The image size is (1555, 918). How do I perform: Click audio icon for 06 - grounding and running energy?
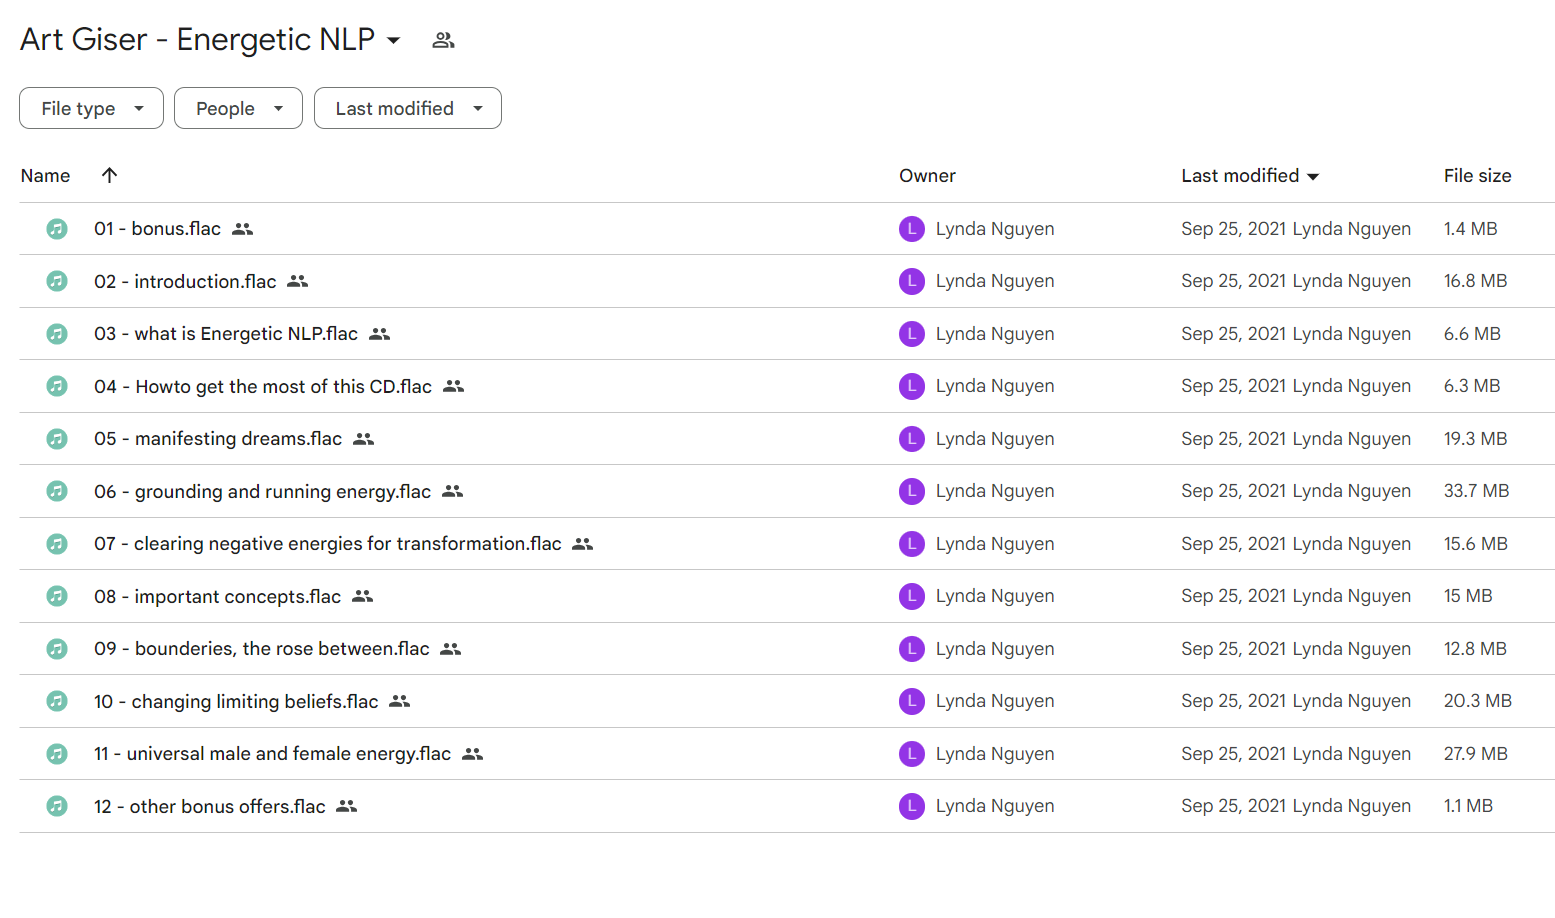coord(57,491)
